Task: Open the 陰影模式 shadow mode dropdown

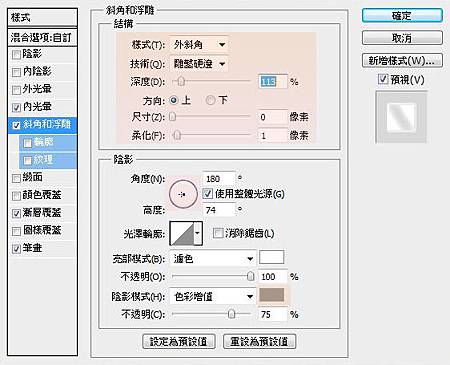Action: (x=213, y=296)
